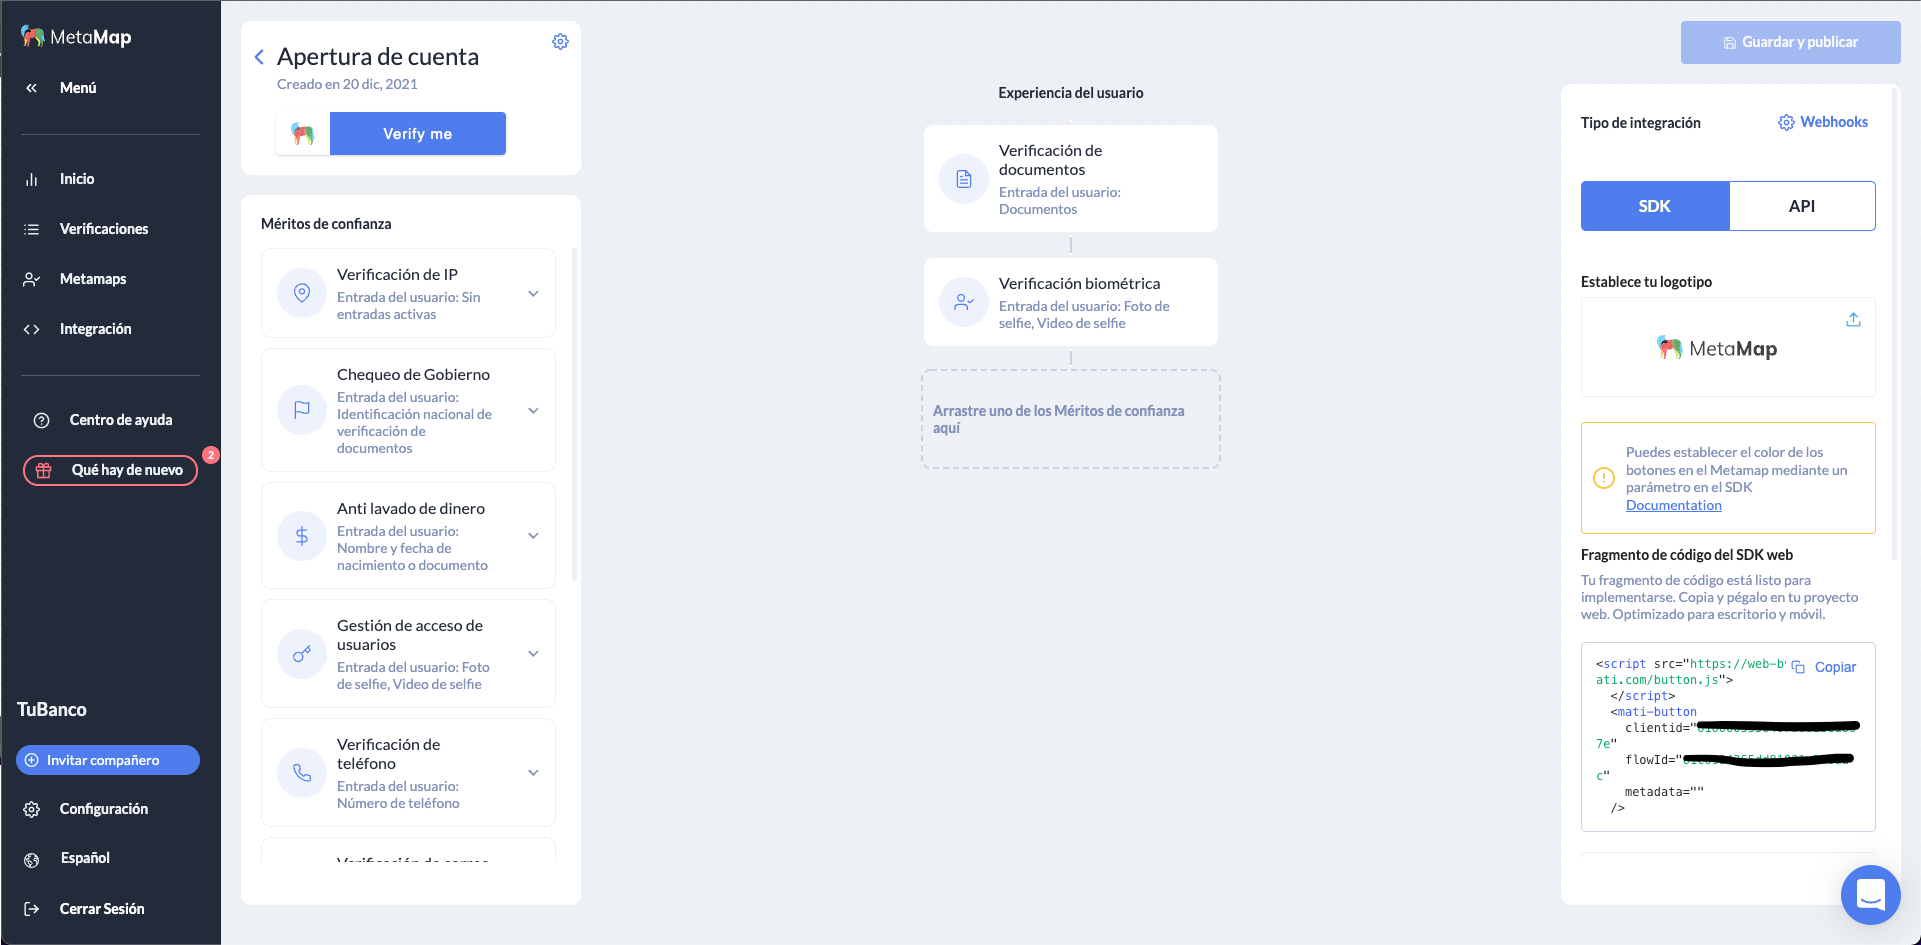This screenshot has width=1921, height=945.
Task: Copy the web SDK code snippet
Action: point(1835,666)
